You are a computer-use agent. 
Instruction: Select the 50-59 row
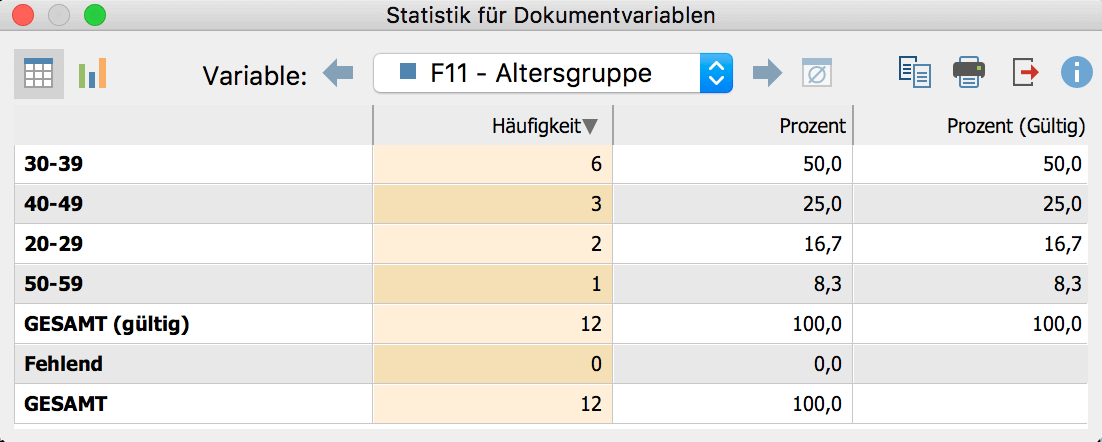pos(551,284)
